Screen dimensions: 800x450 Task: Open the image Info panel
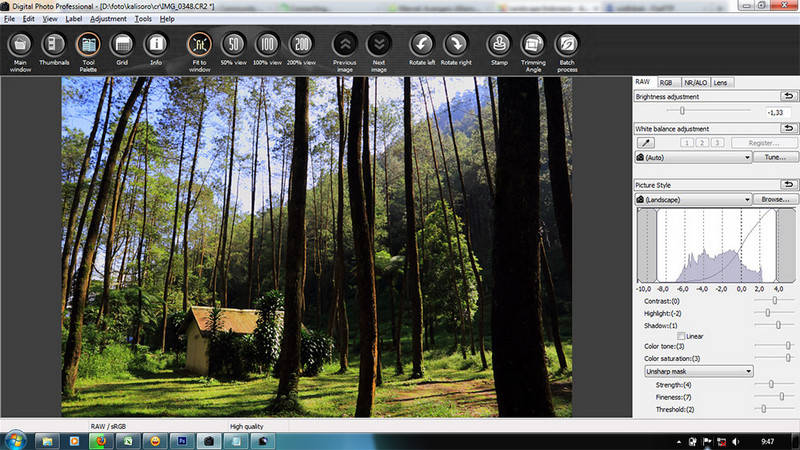pyautogui.click(x=156, y=49)
